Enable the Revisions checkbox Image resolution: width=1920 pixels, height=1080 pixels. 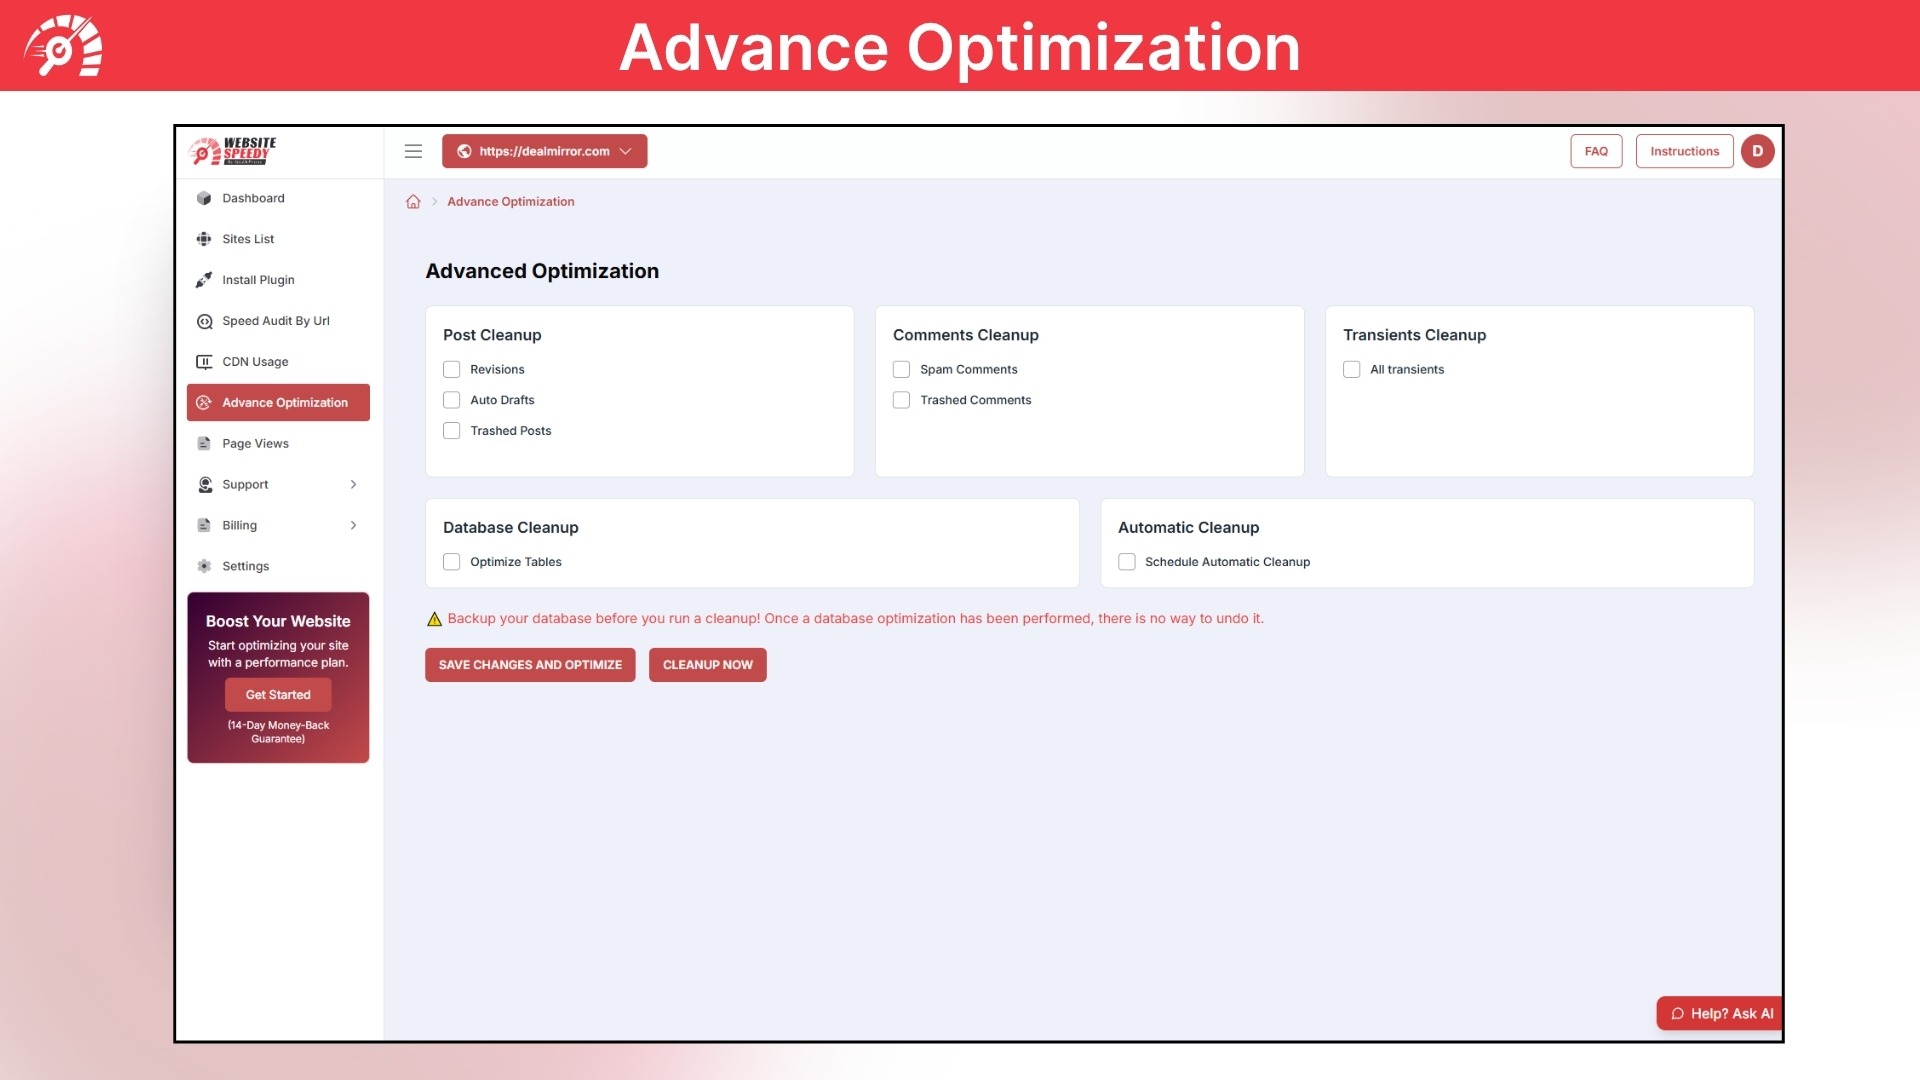452,370
